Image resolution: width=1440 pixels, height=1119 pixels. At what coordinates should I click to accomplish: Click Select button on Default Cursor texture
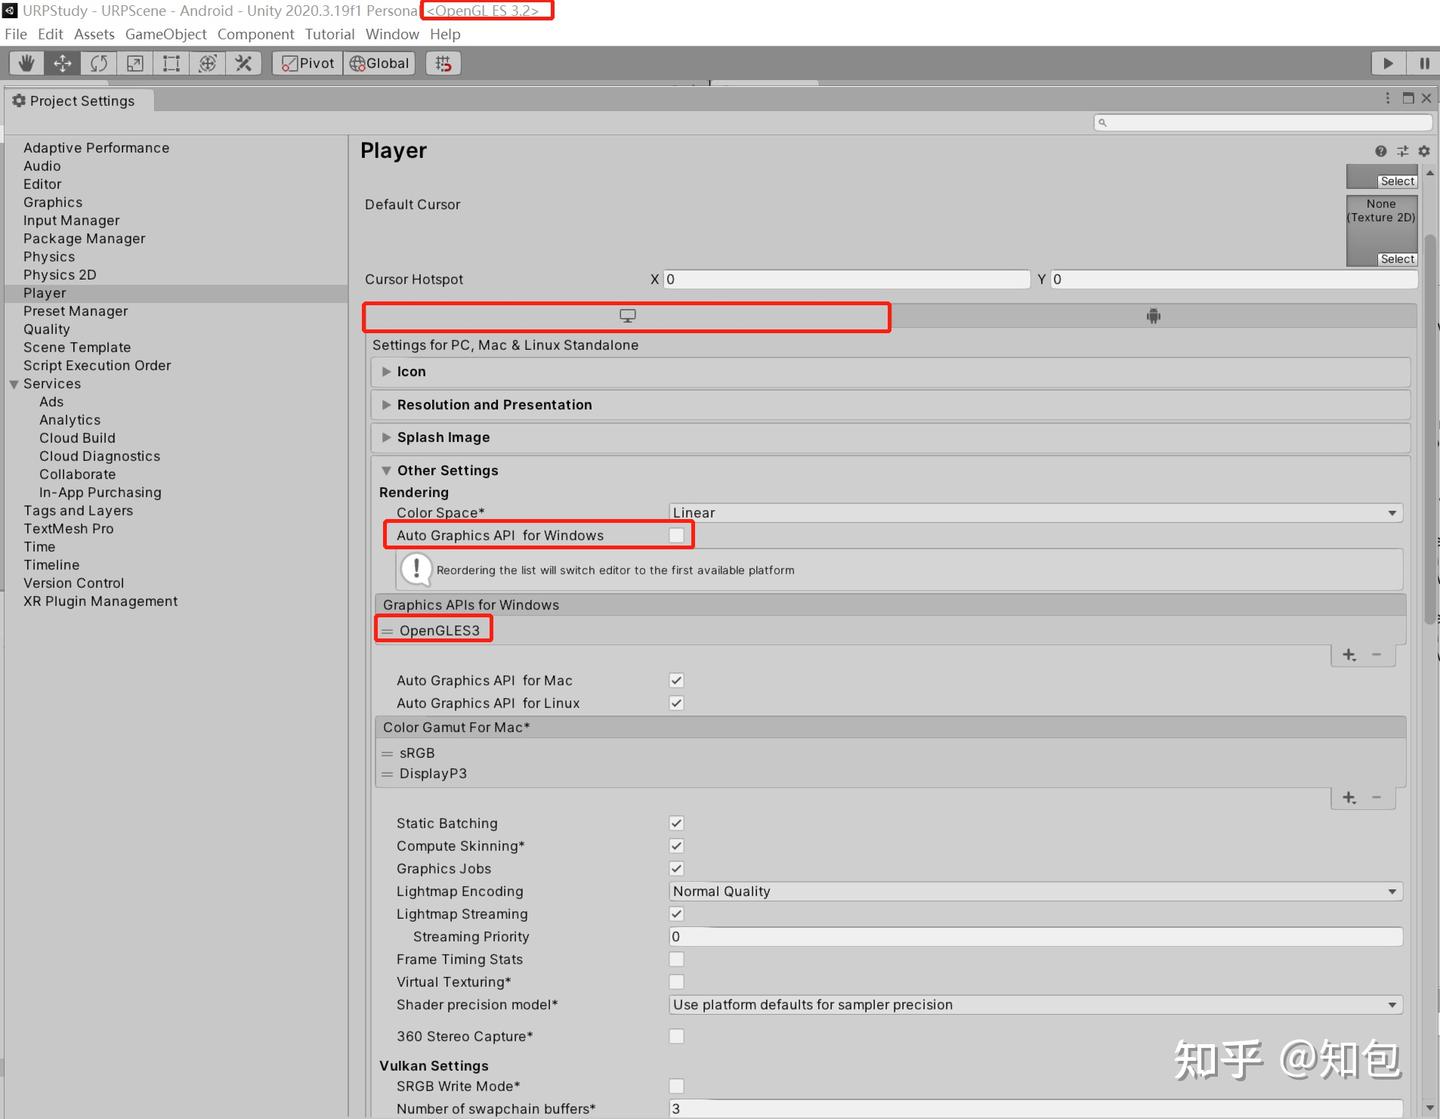click(x=1397, y=259)
